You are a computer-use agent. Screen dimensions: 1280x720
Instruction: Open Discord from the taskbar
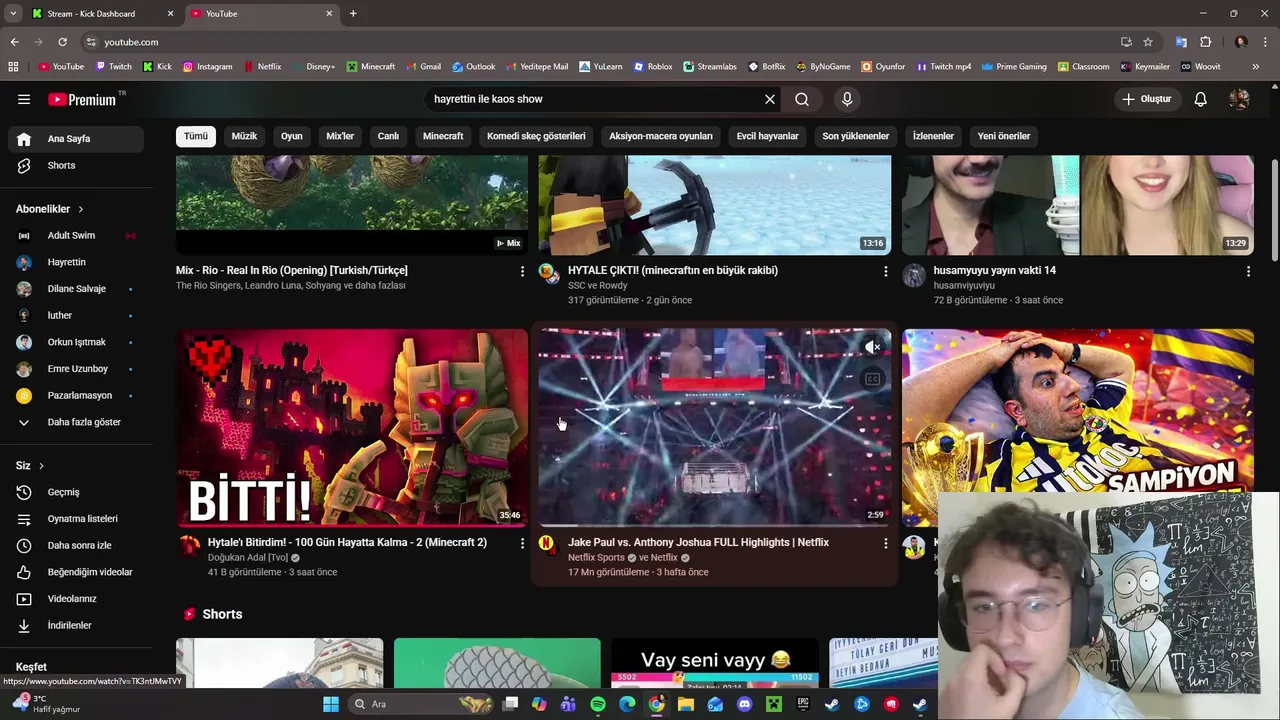[744, 704]
